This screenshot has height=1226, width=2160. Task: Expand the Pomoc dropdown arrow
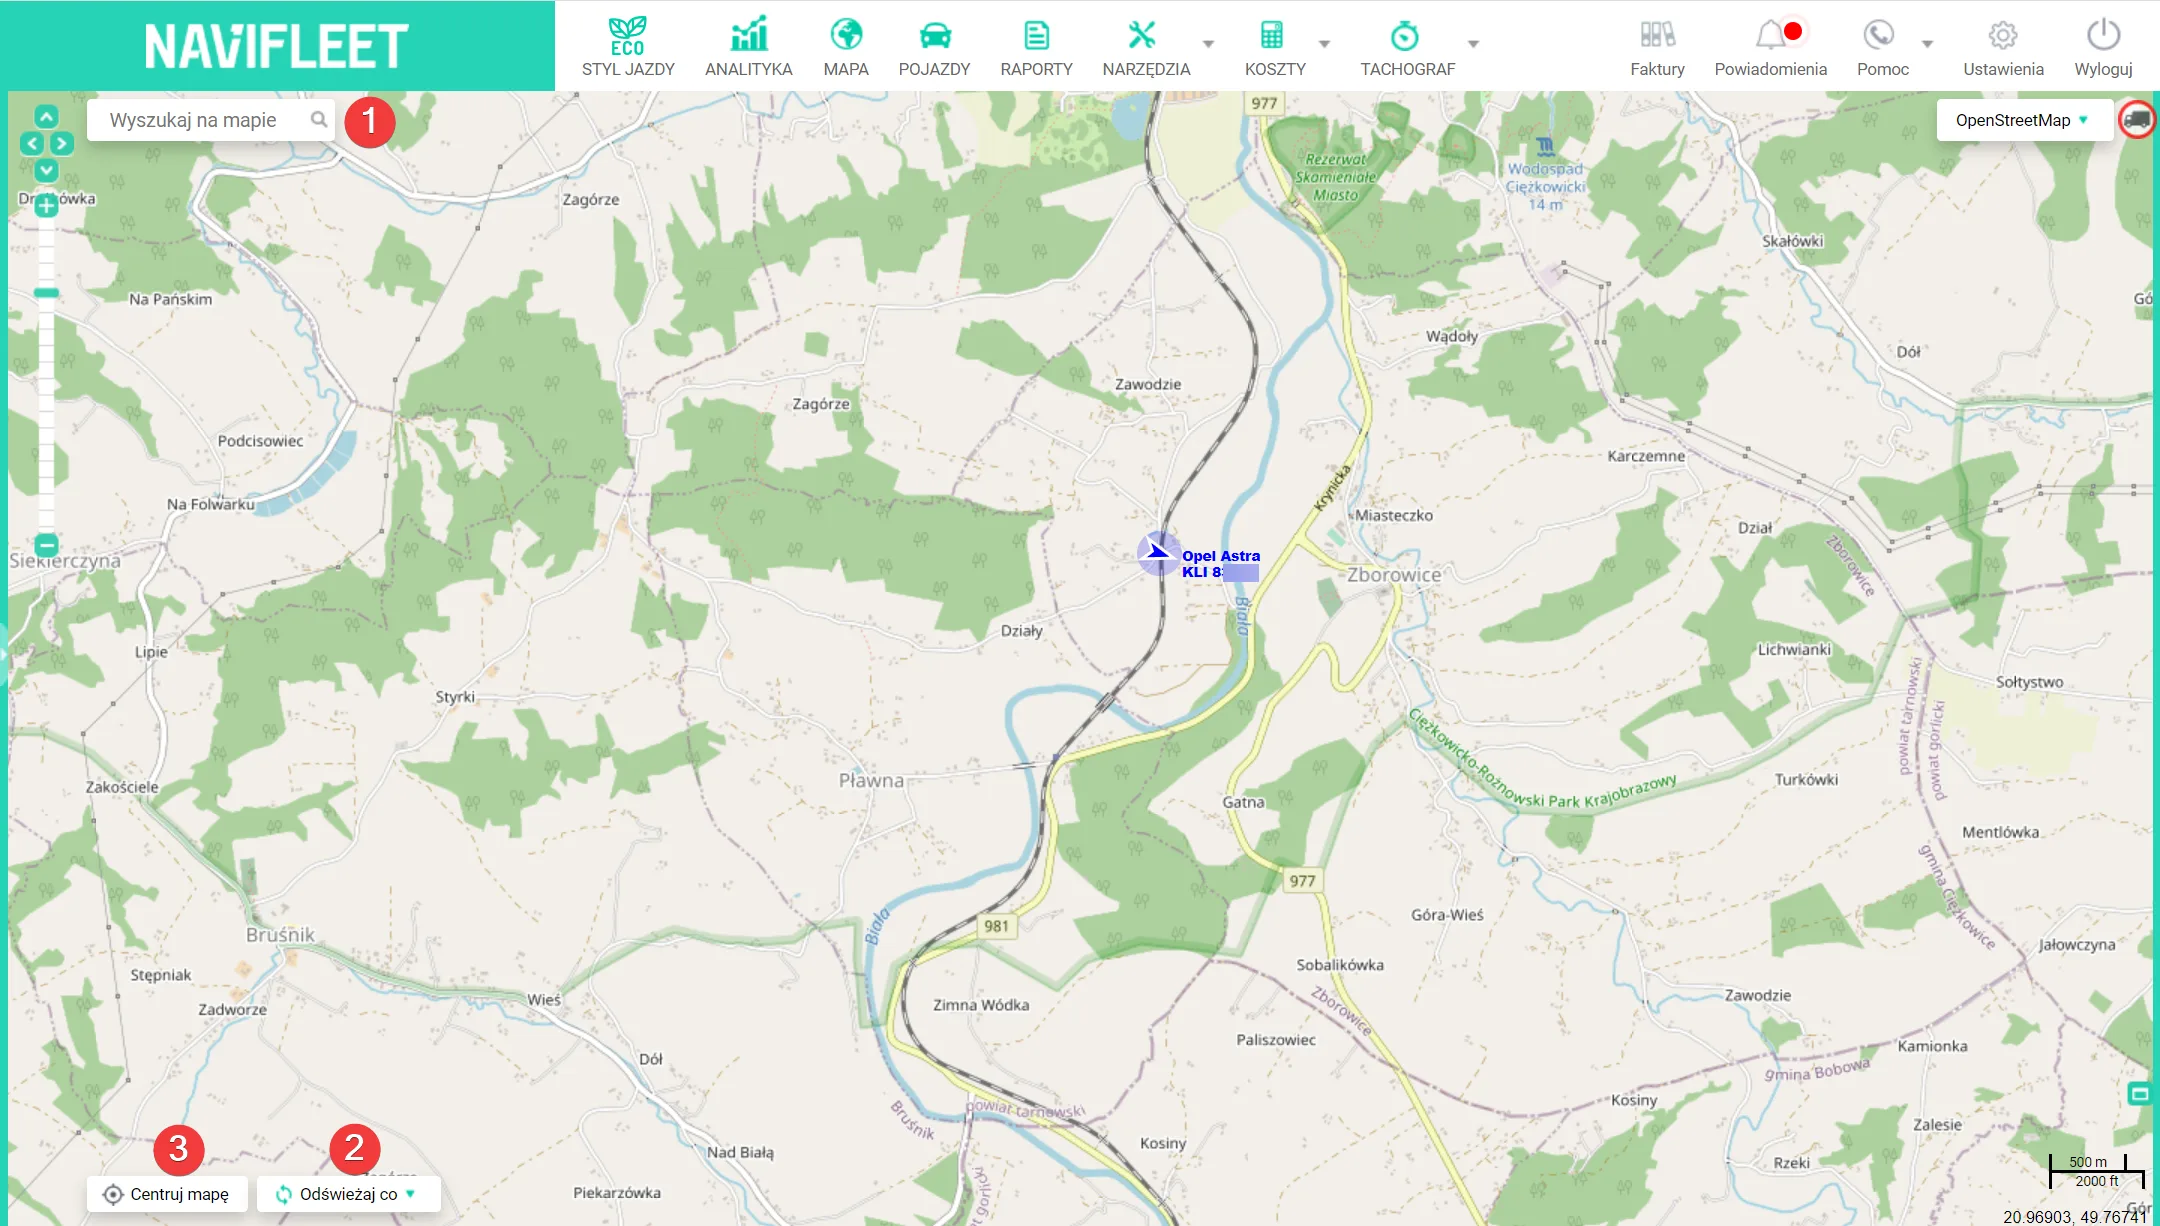[1927, 44]
